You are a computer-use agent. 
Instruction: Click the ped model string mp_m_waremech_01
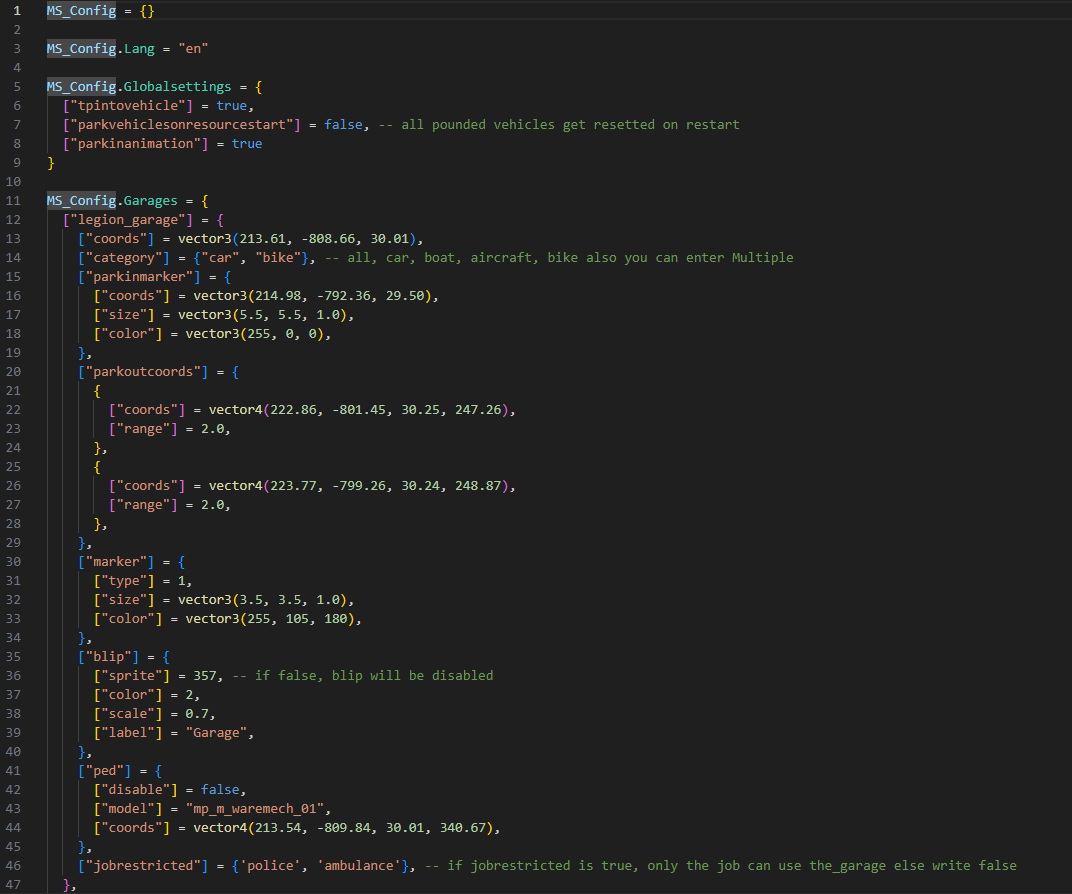click(254, 809)
